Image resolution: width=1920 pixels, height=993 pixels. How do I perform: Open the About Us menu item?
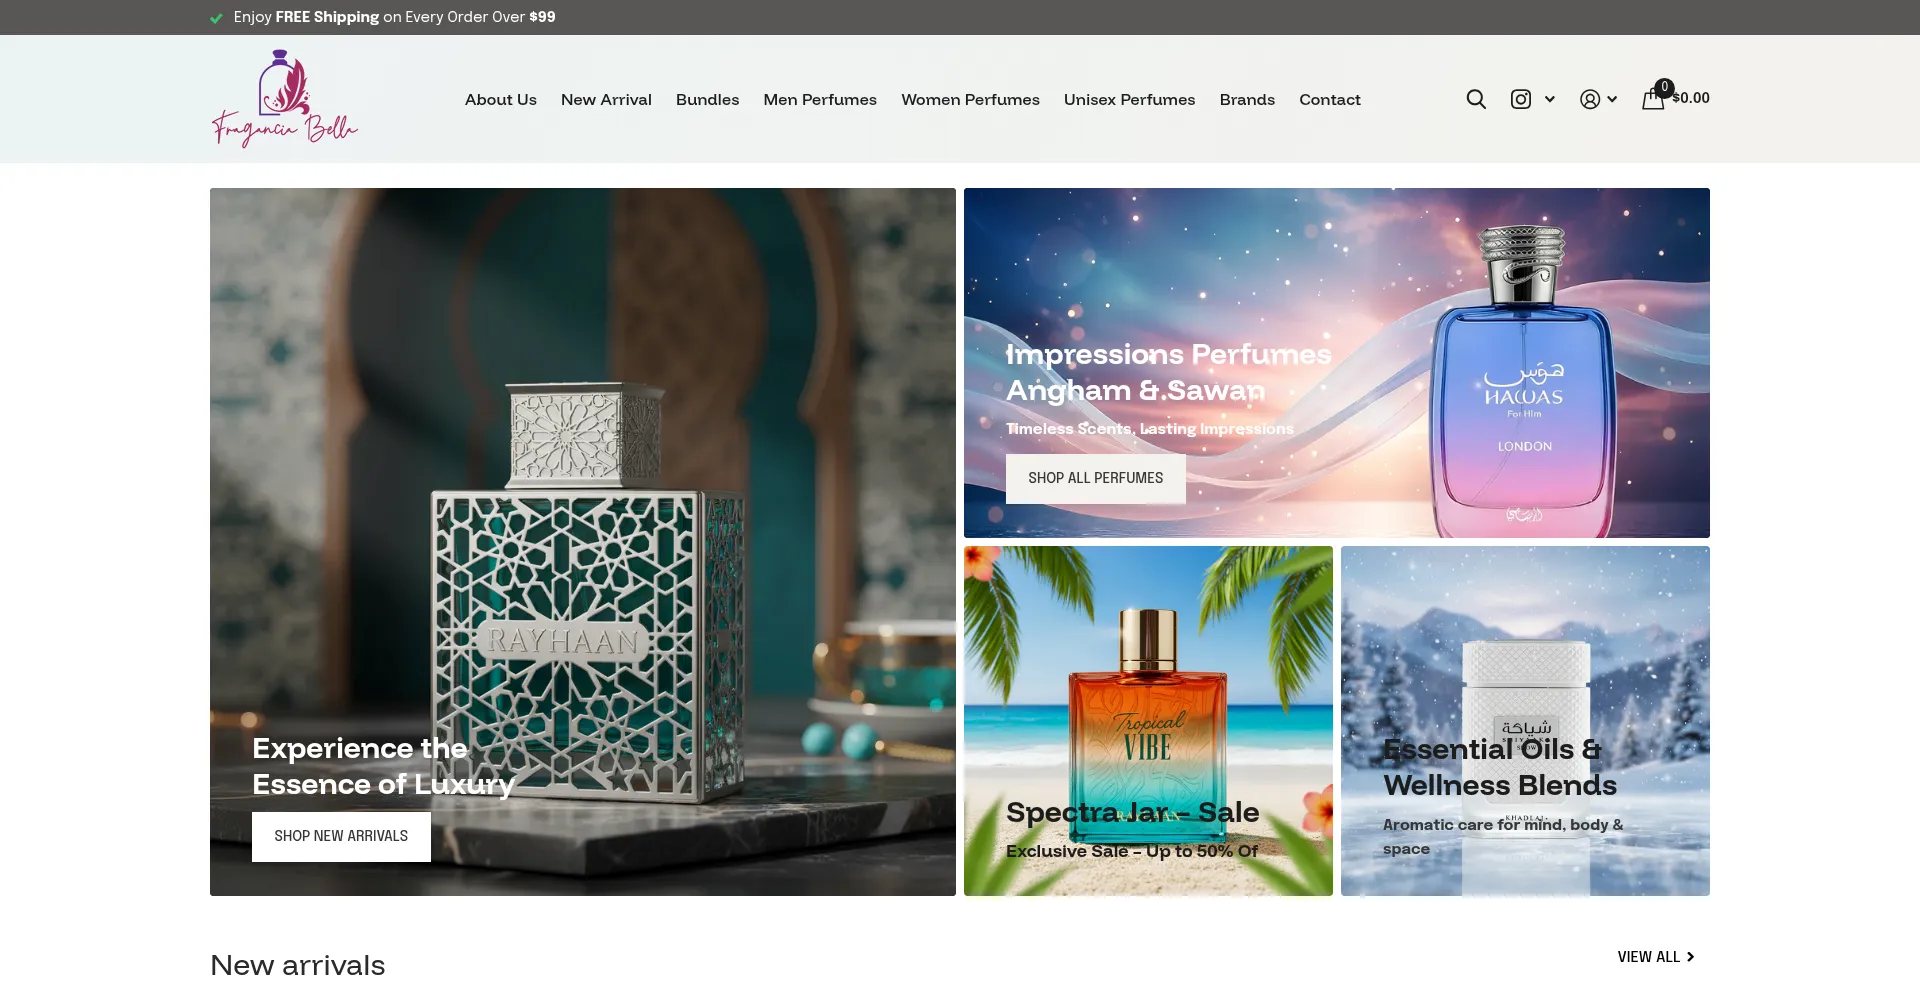tap(501, 99)
